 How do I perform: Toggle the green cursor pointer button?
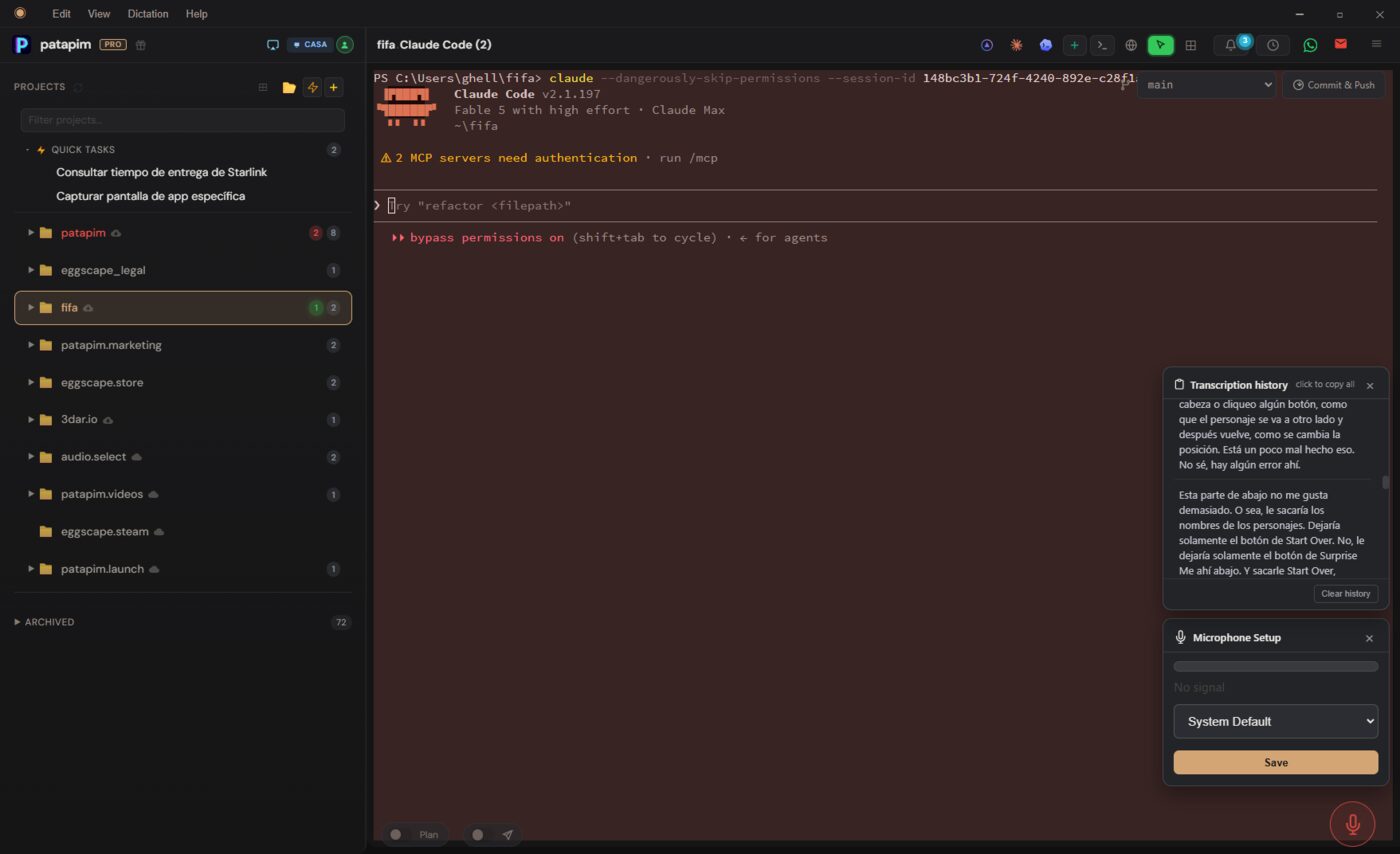coord(1160,45)
